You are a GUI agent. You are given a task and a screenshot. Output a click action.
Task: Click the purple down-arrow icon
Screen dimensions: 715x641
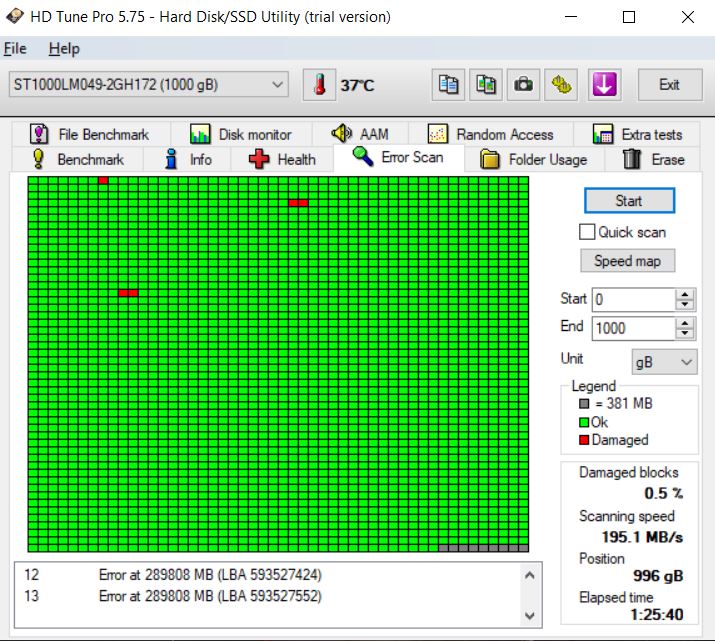tap(602, 85)
